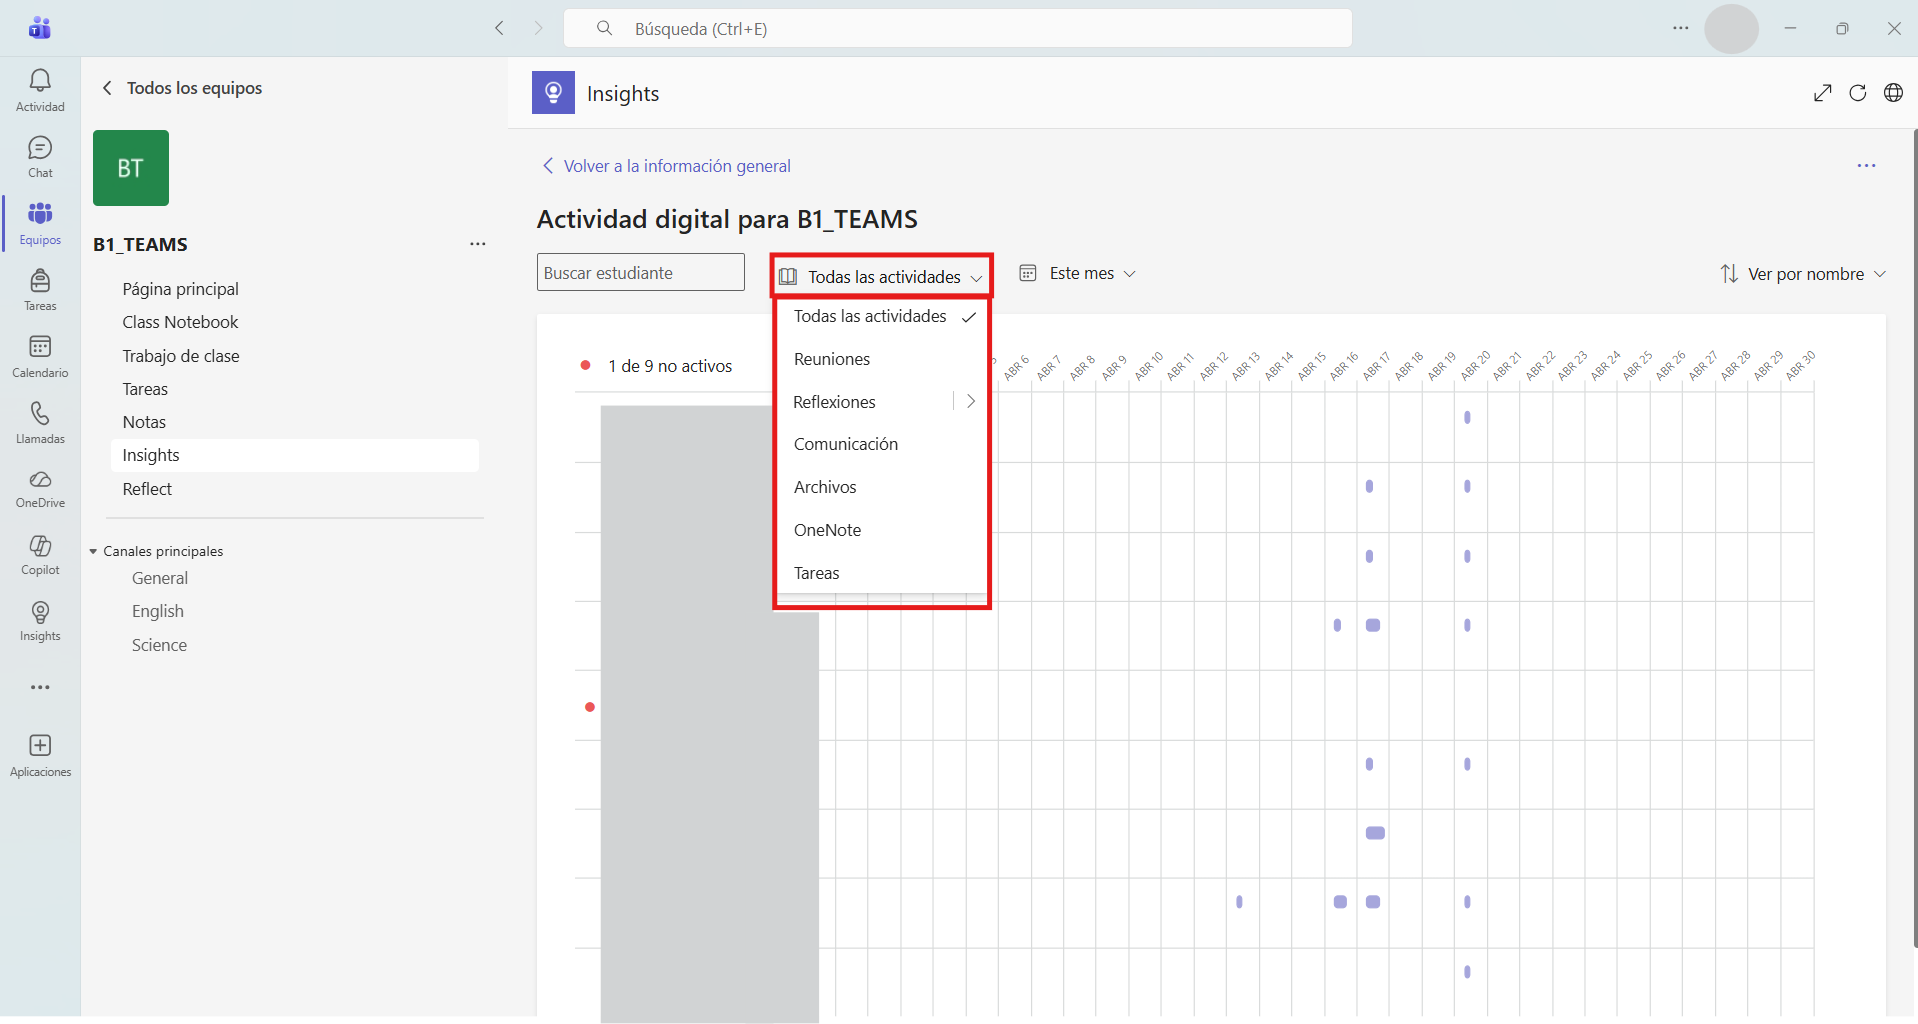
Task: Click the ABR 17 date column header
Action: [x=1376, y=366]
